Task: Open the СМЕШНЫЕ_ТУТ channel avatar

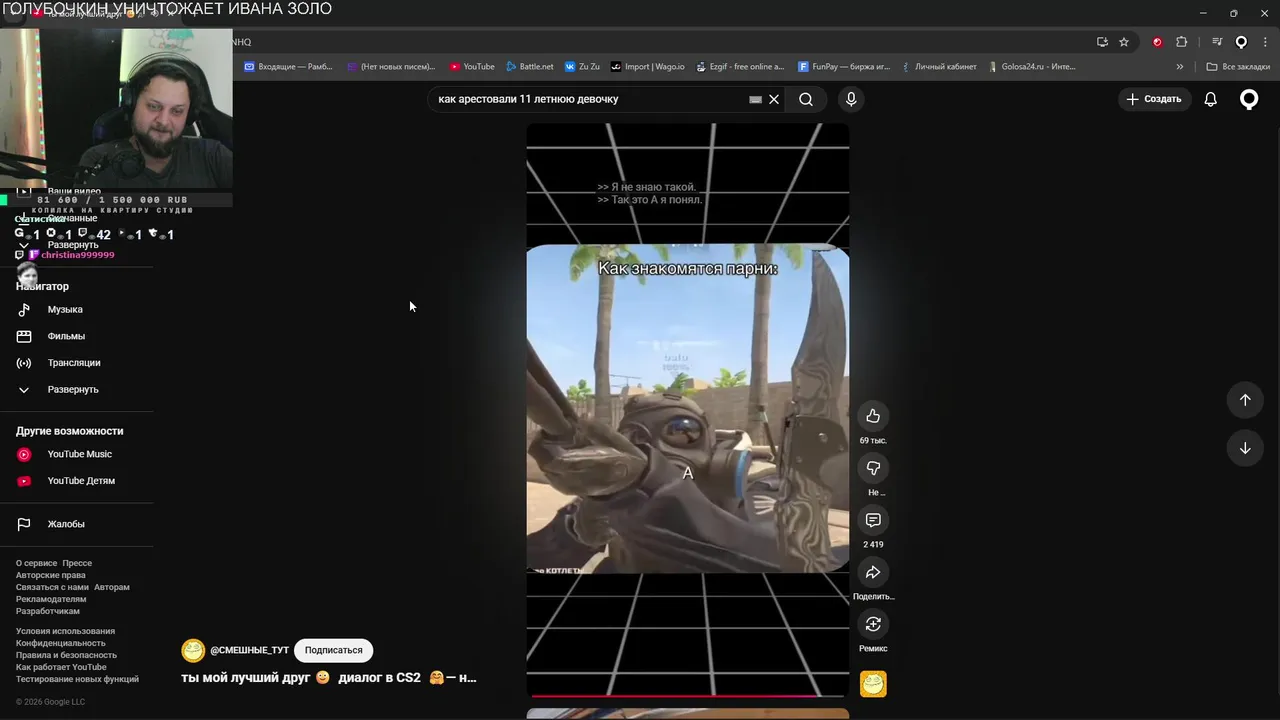Action: [193, 650]
